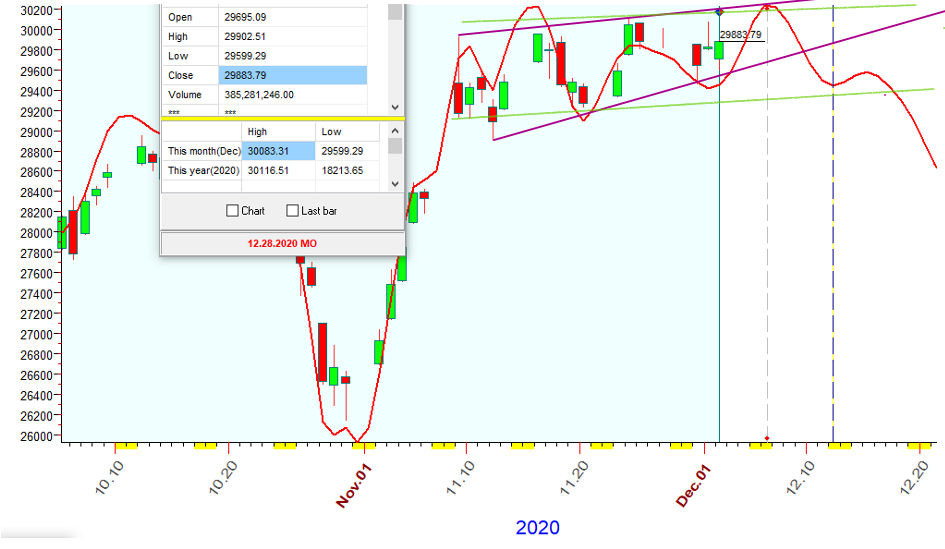Screen dimensions: 945x549
Task: Click the top panel scroll down arrow
Action: coord(395,107)
